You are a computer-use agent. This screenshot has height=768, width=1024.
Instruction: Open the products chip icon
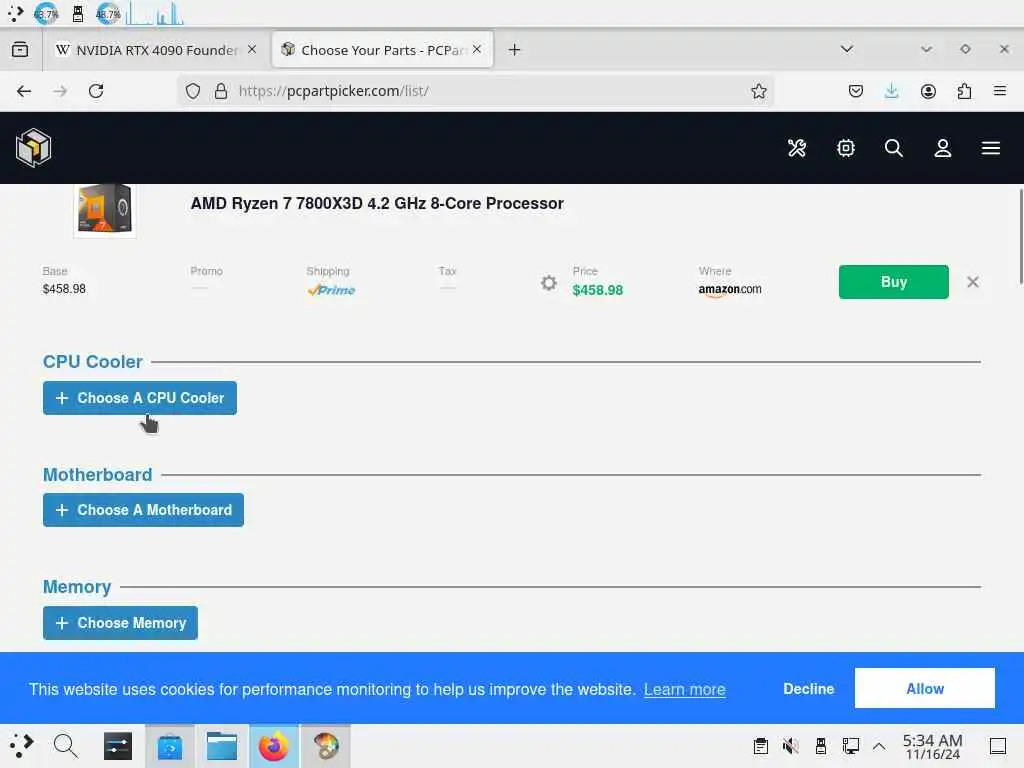point(846,148)
